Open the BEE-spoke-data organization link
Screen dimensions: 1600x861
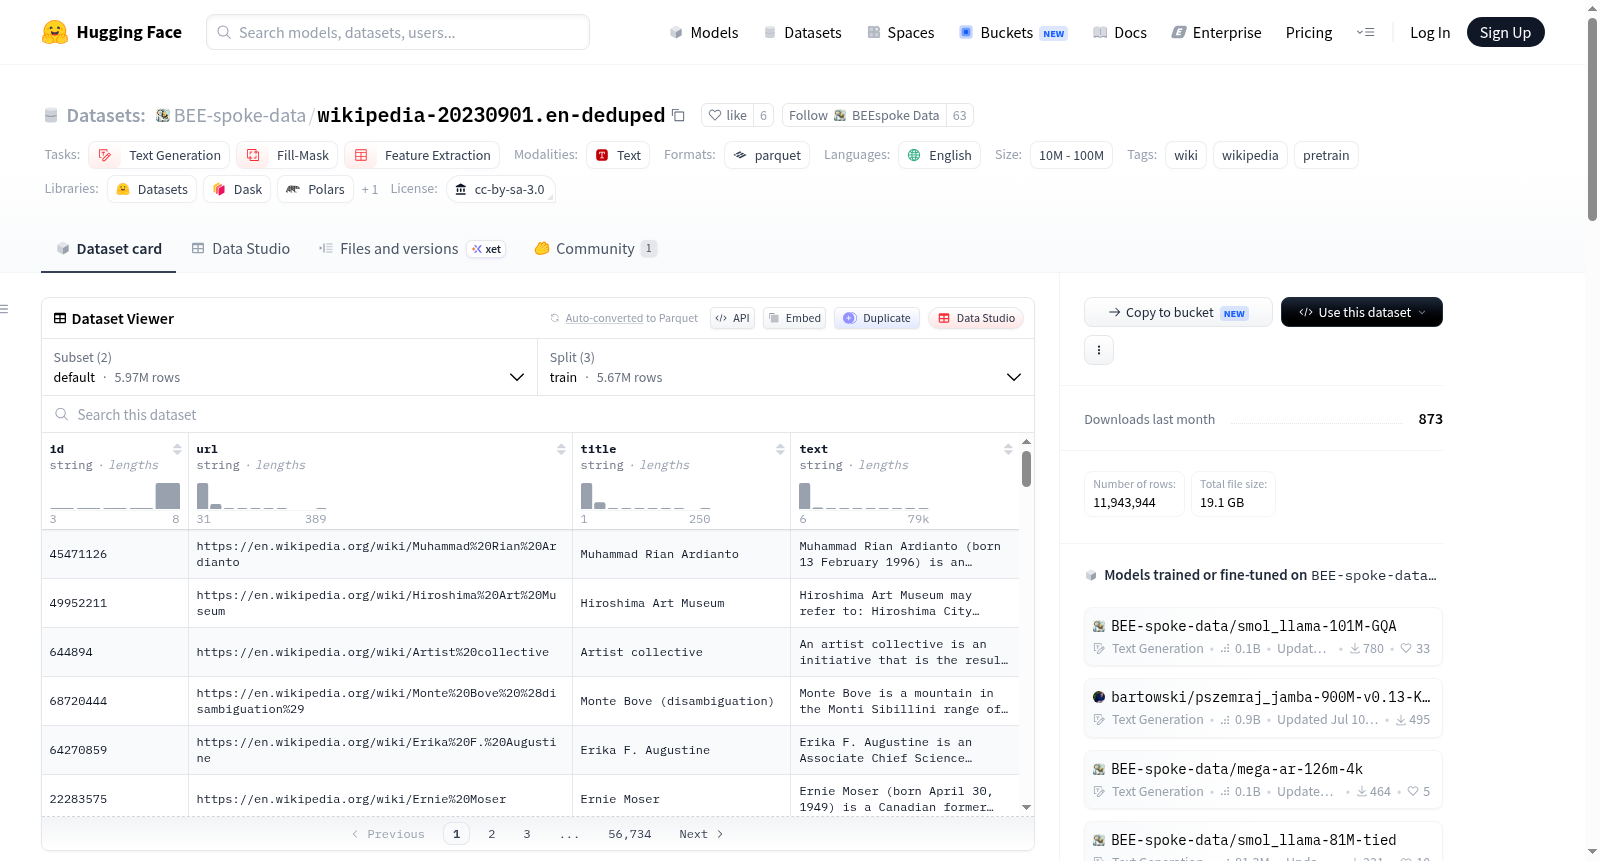pos(239,115)
